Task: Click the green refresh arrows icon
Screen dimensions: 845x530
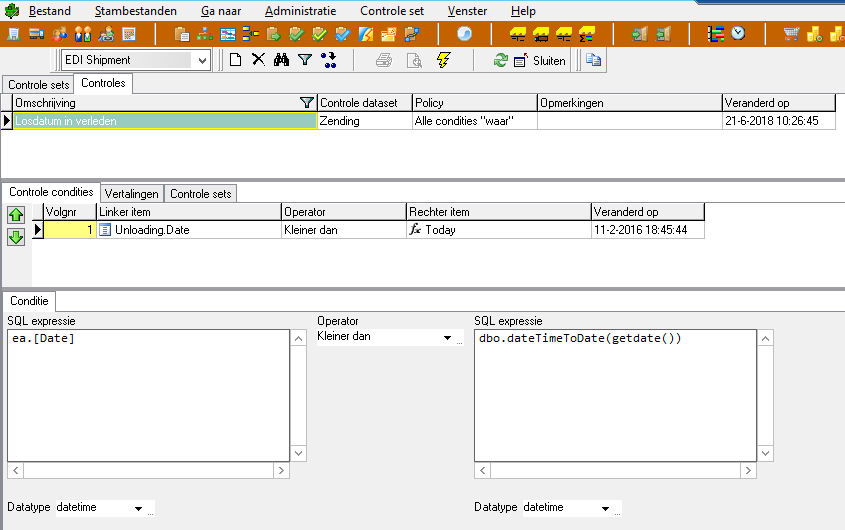Action: pos(500,60)
